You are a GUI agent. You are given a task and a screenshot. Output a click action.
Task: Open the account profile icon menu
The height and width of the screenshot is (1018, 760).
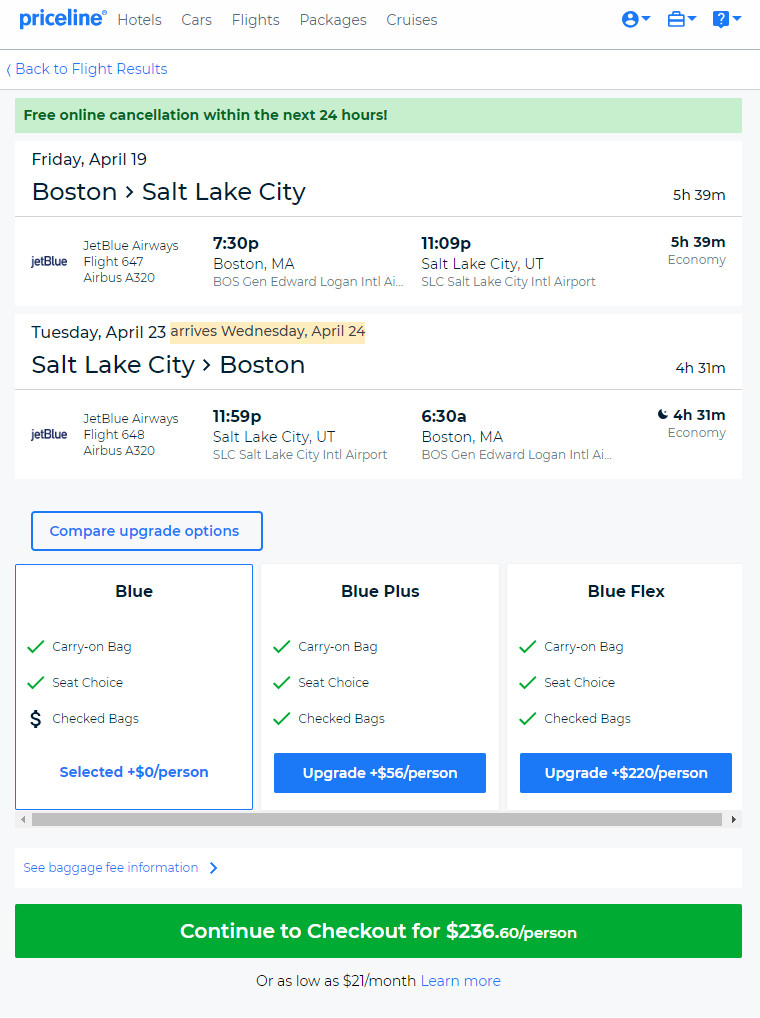click(635, 19)
